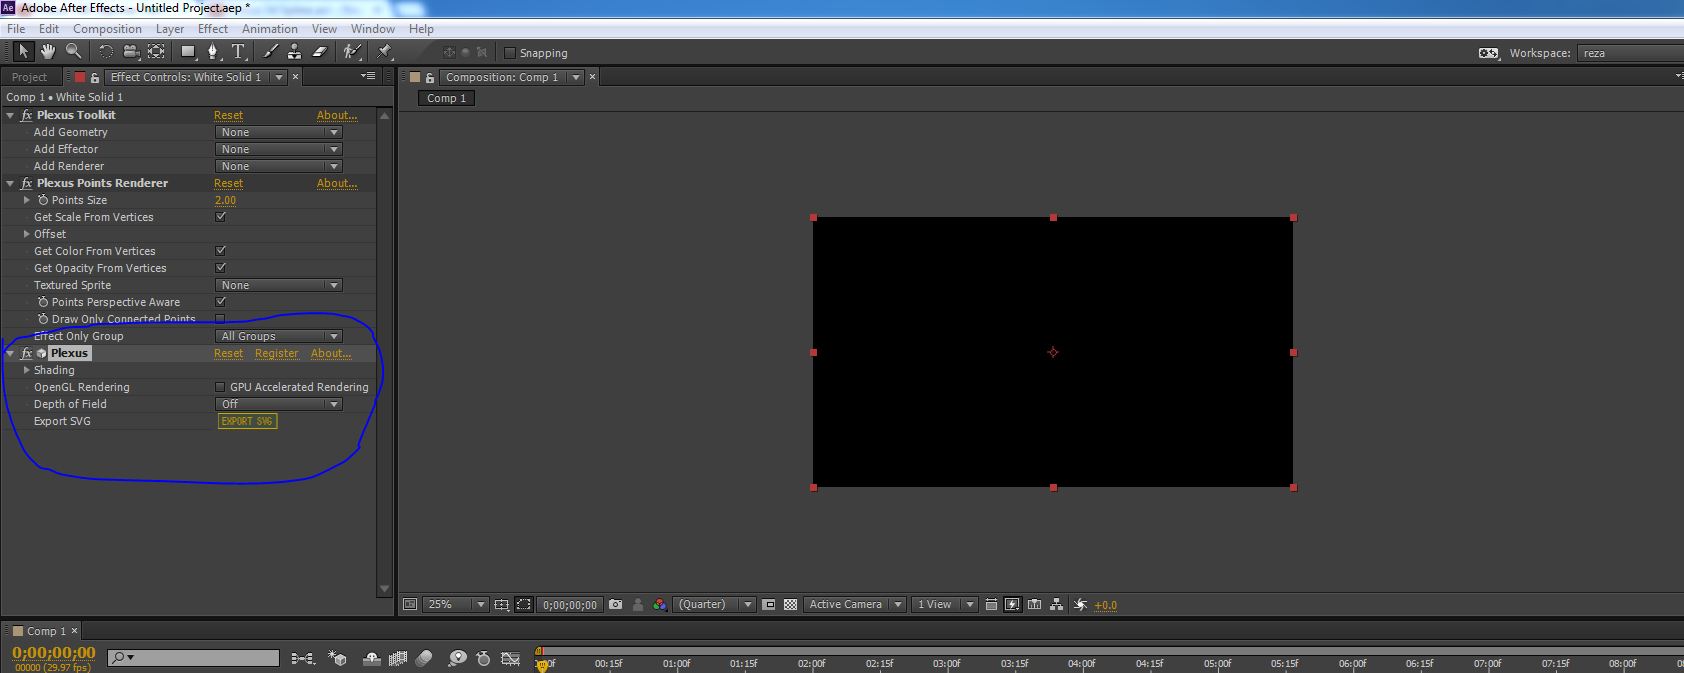Click the EXPORT SVG button
The width and height of the screenshot is (1684, 673).
click(x=247, y=421)
